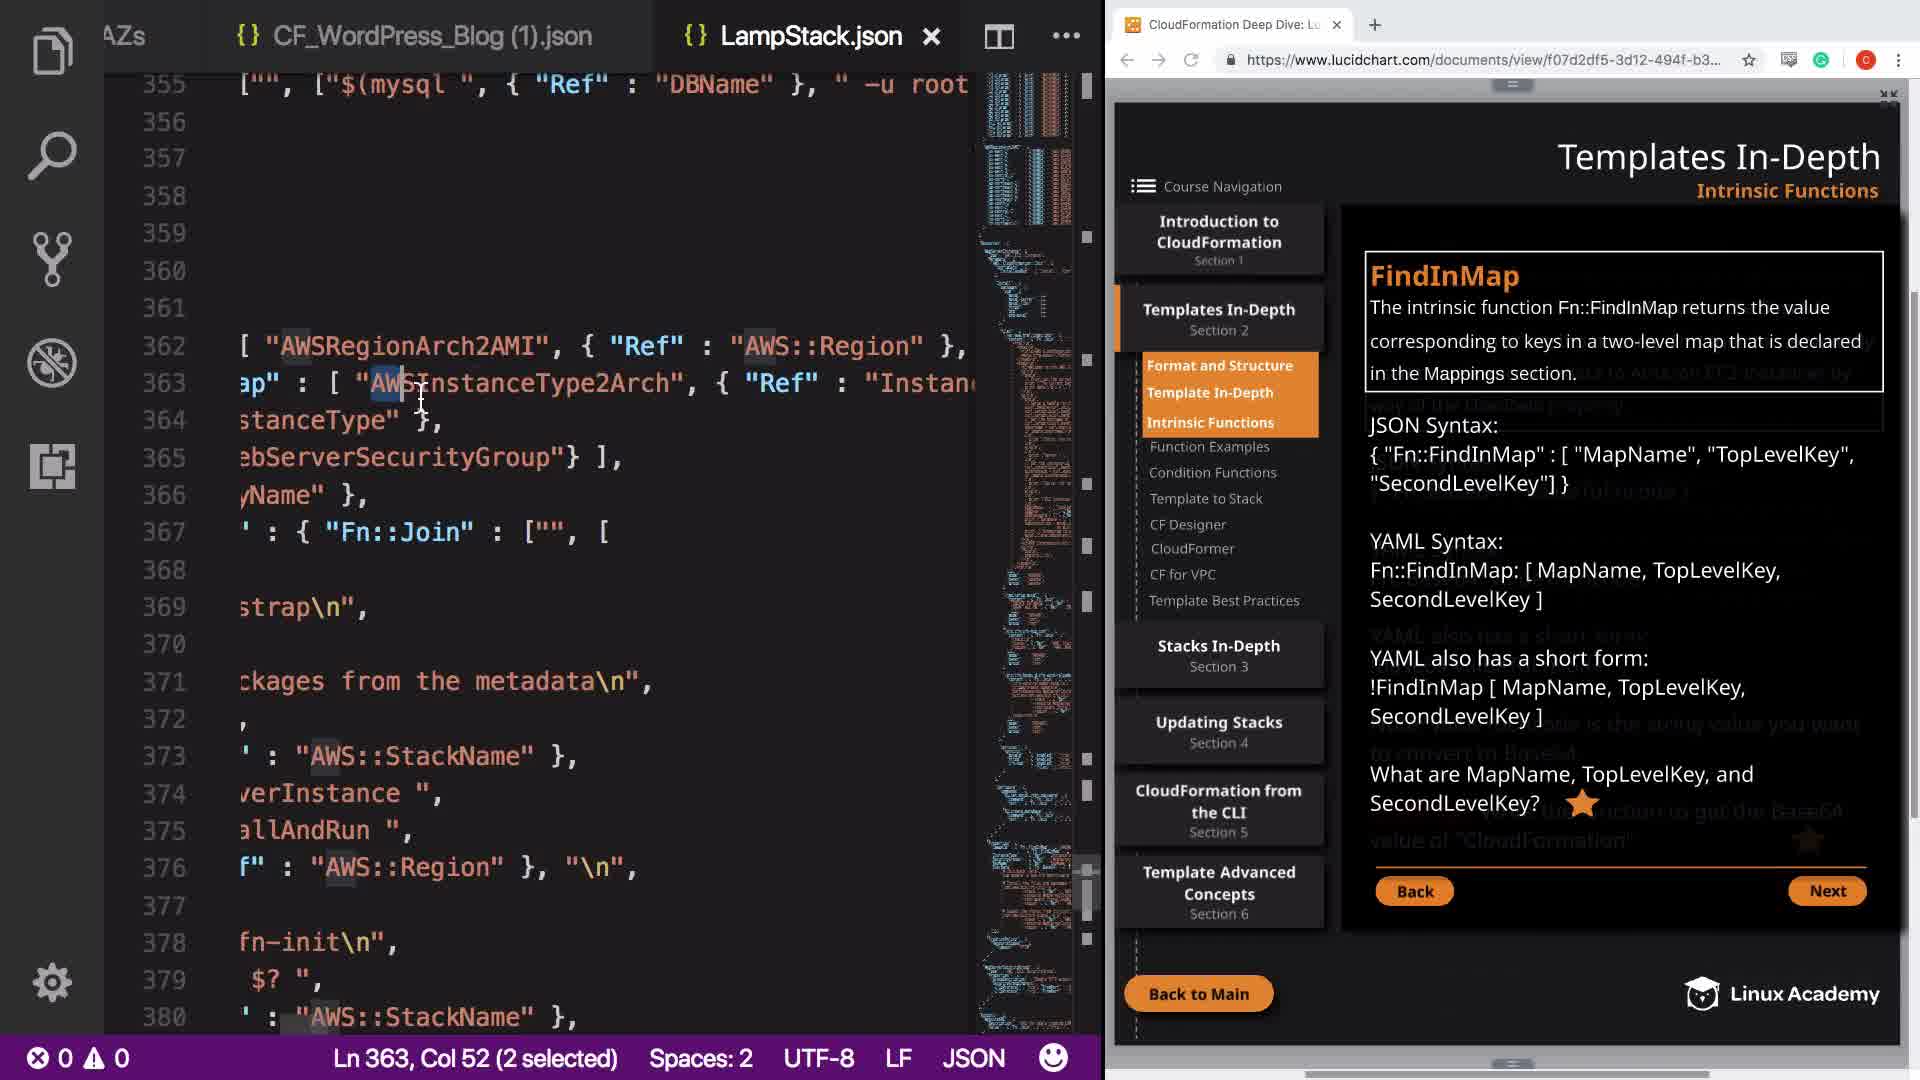Expand Updating Stacks Section 4
This screenshot has height=1080, width=1920.
tap(1218, 731)
